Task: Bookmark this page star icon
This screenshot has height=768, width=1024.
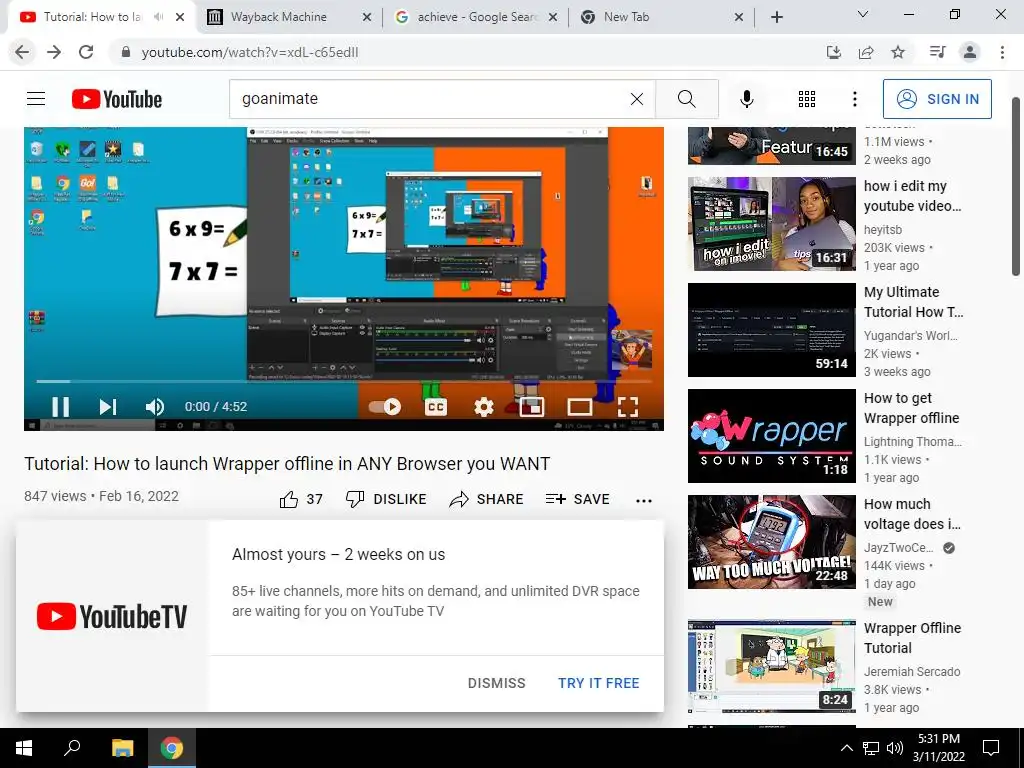Action: (x=898, y=52)
